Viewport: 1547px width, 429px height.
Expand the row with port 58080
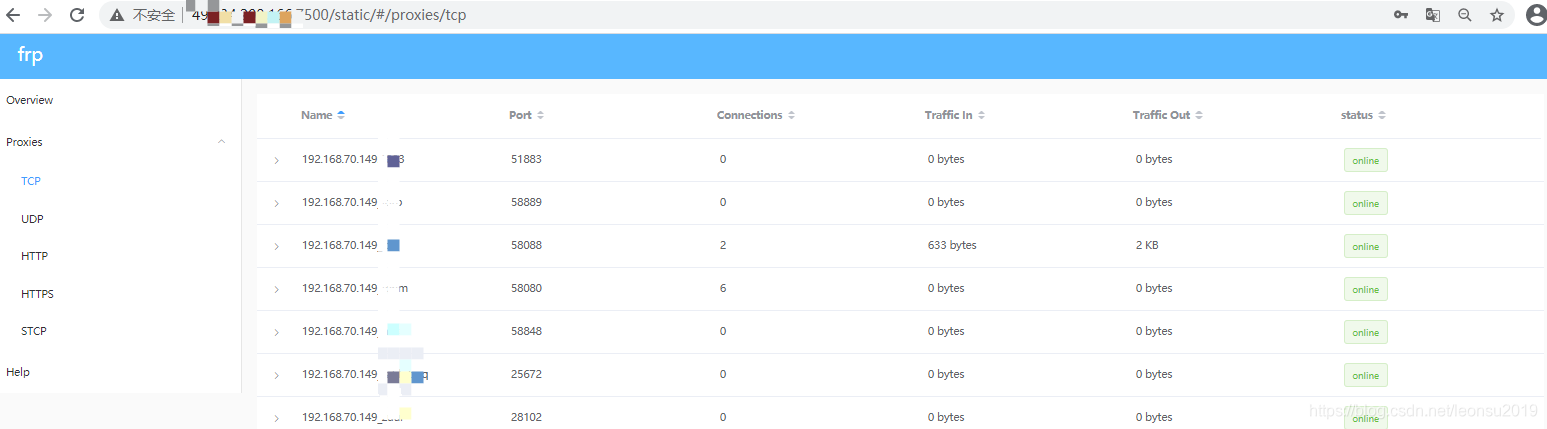[276, 289]
